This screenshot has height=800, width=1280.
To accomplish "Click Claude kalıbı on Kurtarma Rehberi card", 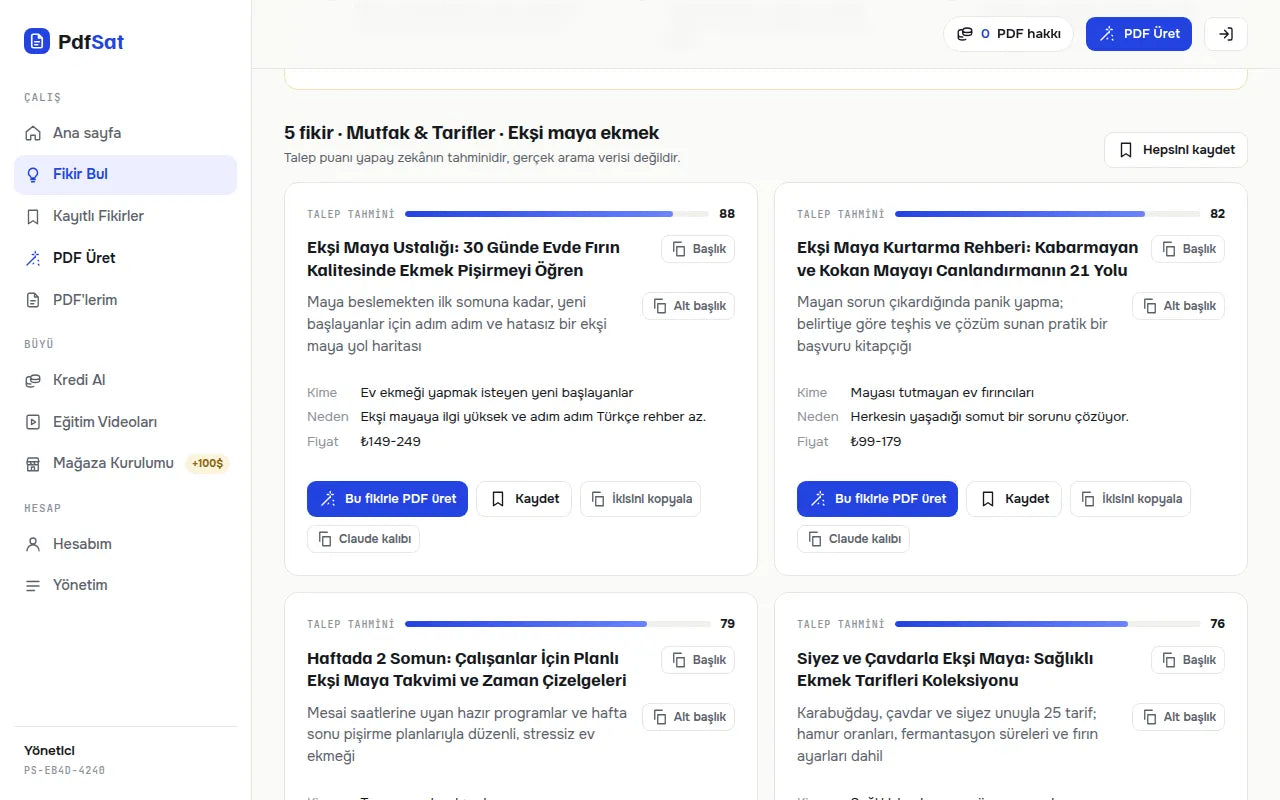I will point(854,539).
